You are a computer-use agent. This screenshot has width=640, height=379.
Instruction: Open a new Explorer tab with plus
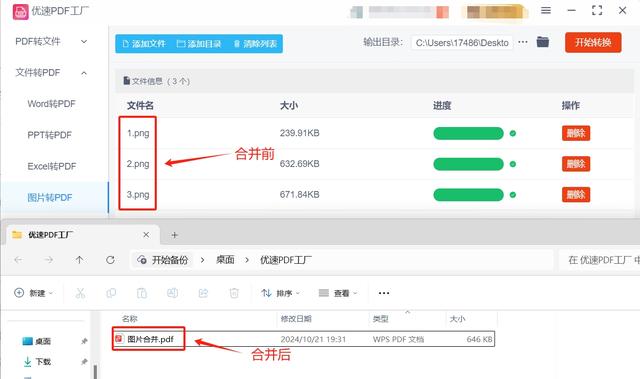(175, 235)
